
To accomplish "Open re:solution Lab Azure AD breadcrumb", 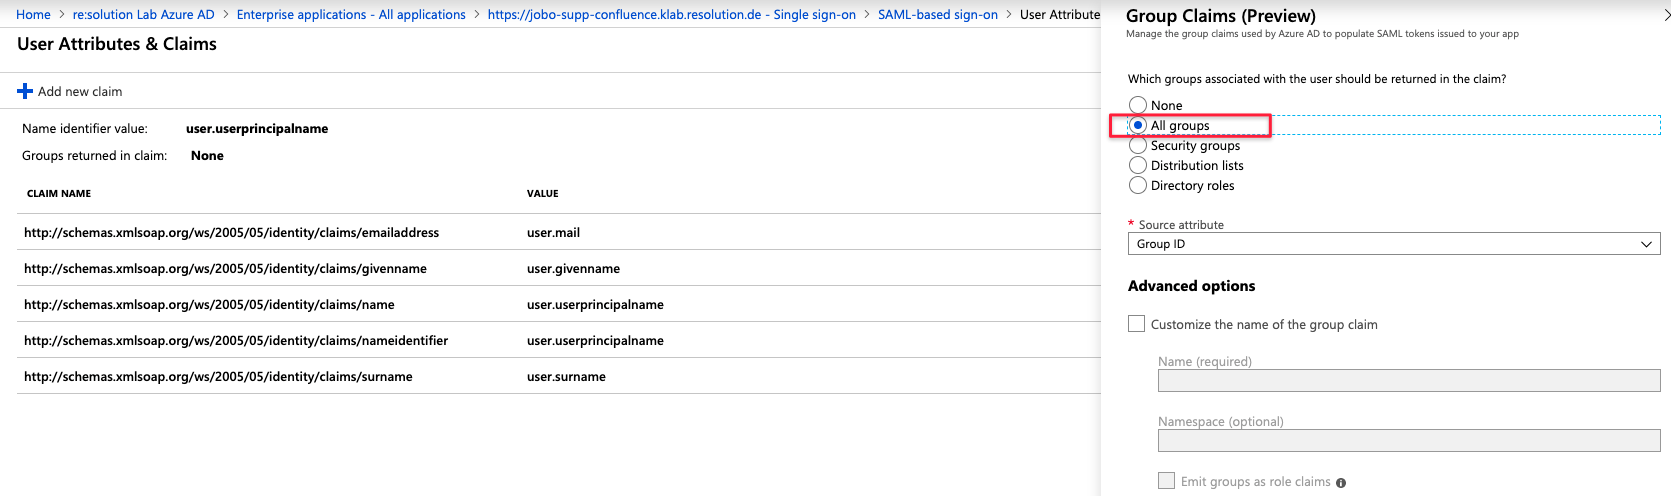I will pyautogui.click(x=143, y=15).
